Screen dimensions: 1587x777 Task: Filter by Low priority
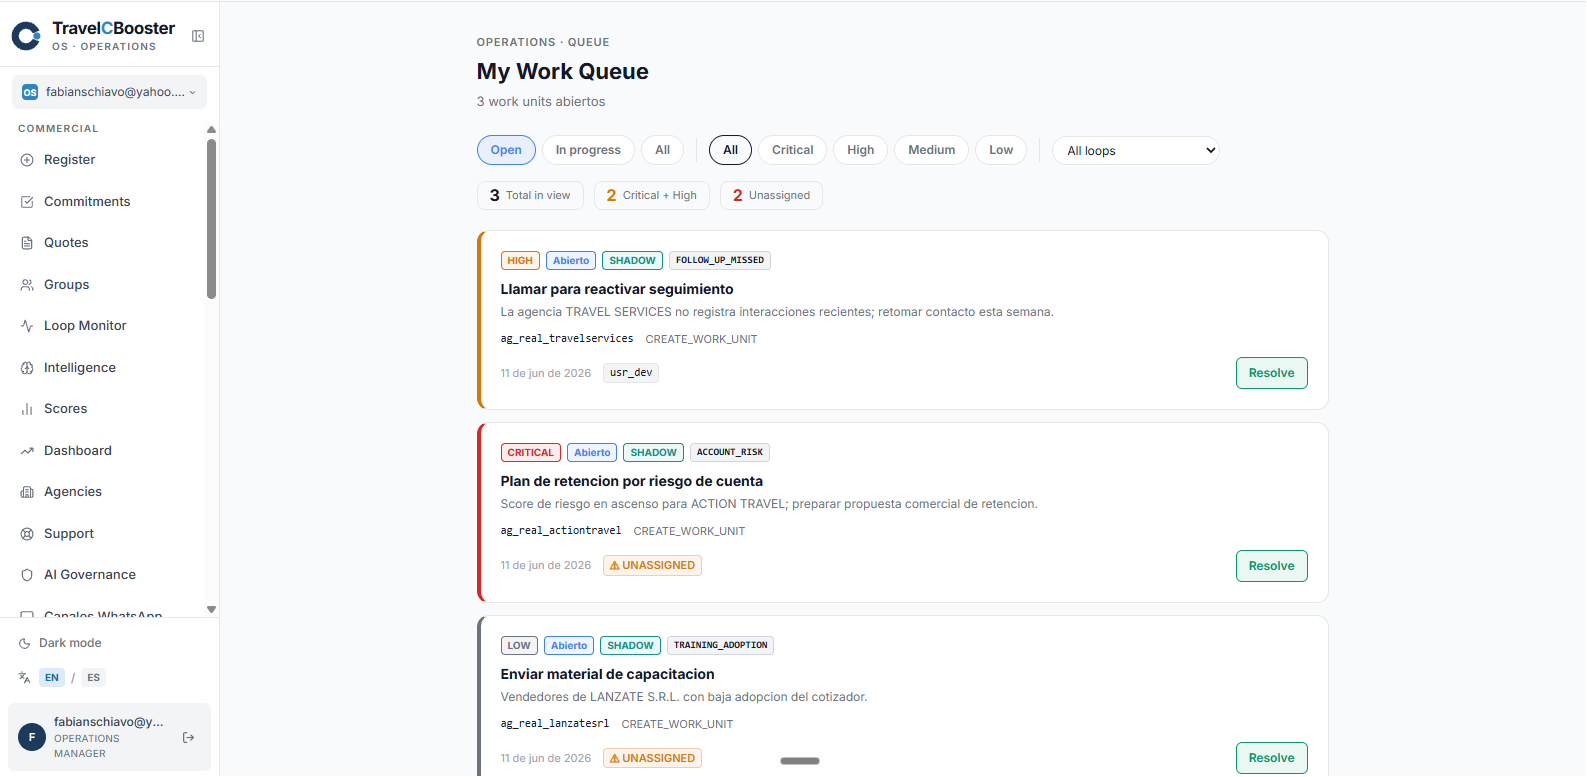[1001, 150]
